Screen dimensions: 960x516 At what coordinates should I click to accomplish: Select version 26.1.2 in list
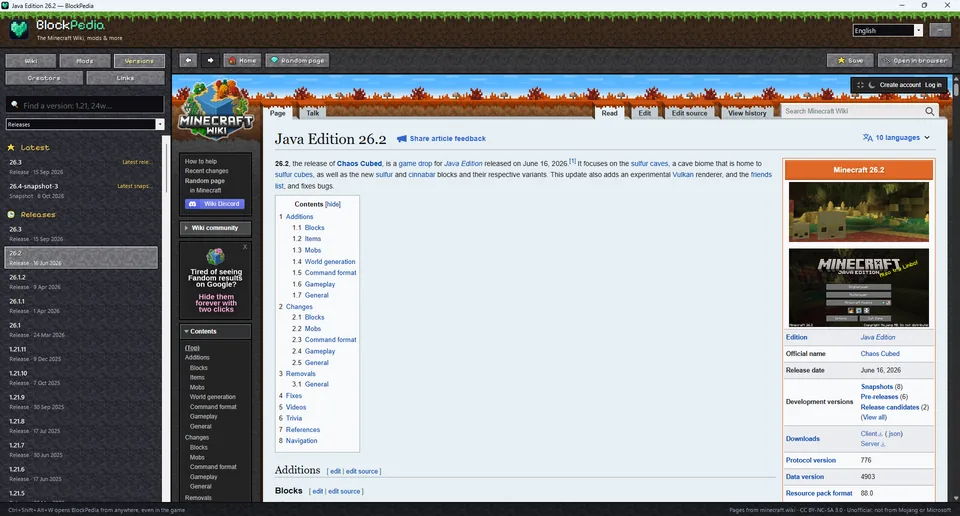[x=81, y=282]
